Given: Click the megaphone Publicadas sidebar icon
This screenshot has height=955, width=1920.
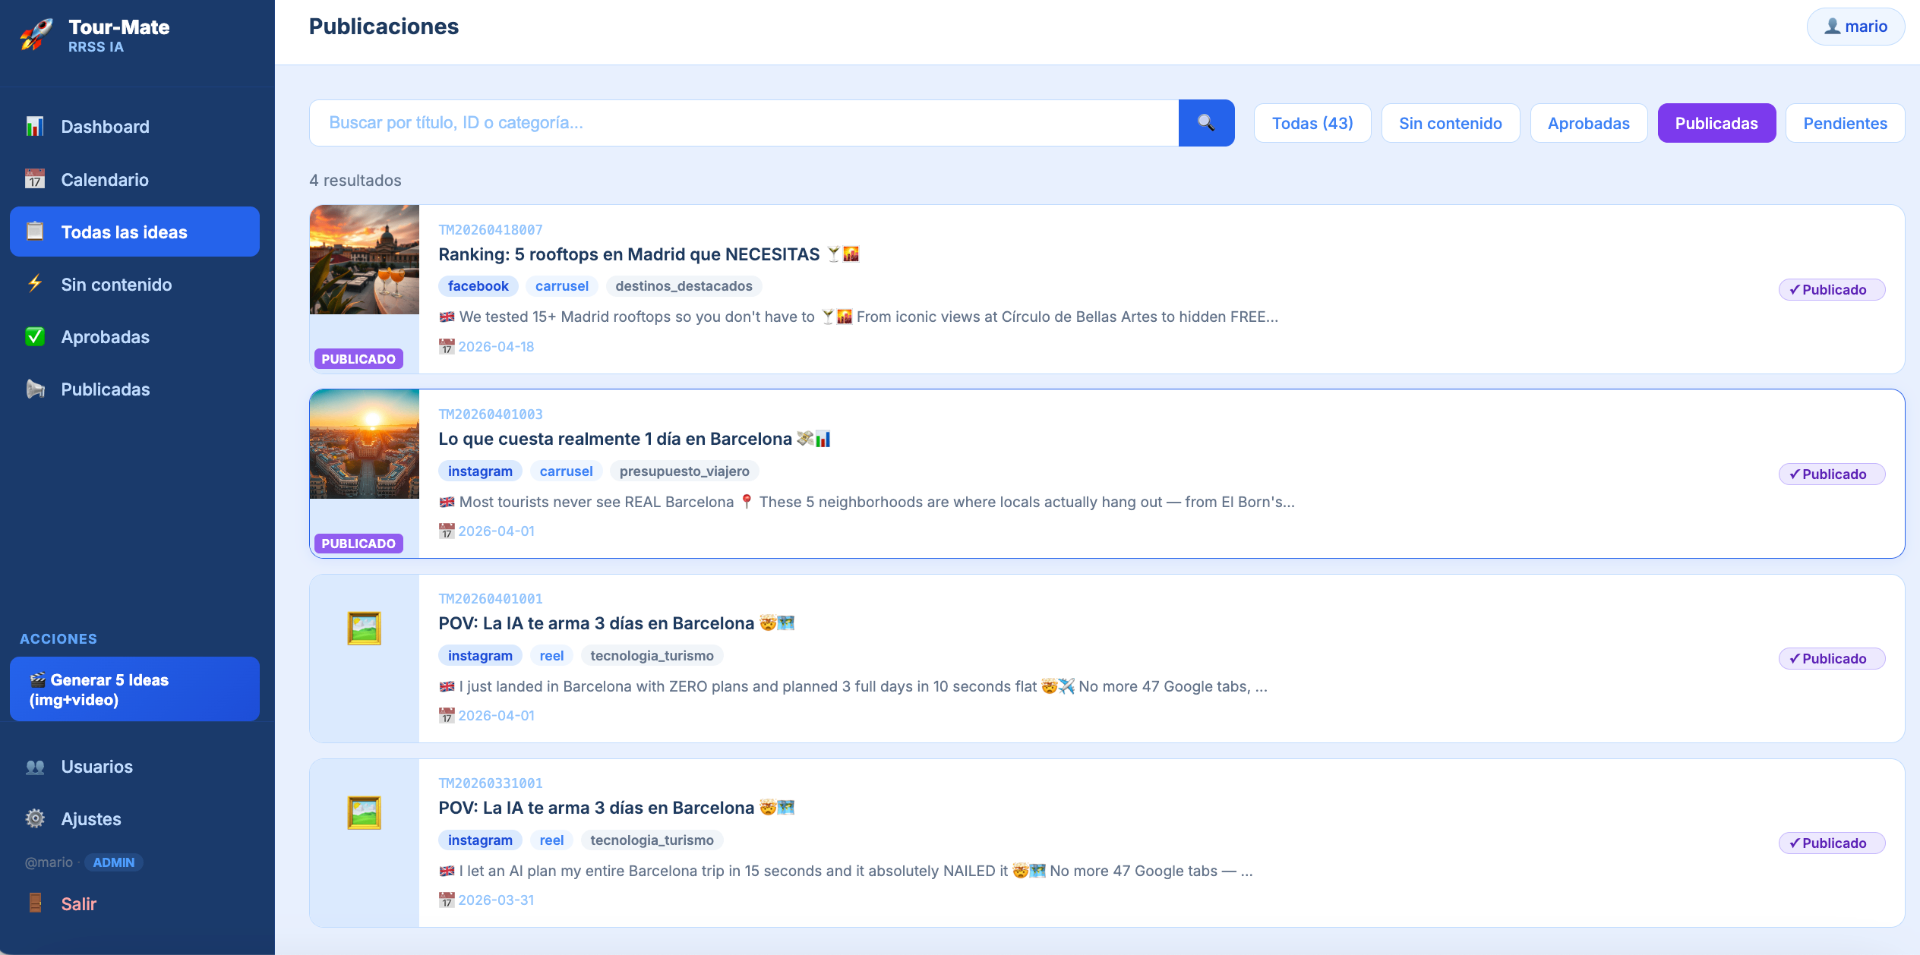Looking at the screenshot, I should (35, 389).
